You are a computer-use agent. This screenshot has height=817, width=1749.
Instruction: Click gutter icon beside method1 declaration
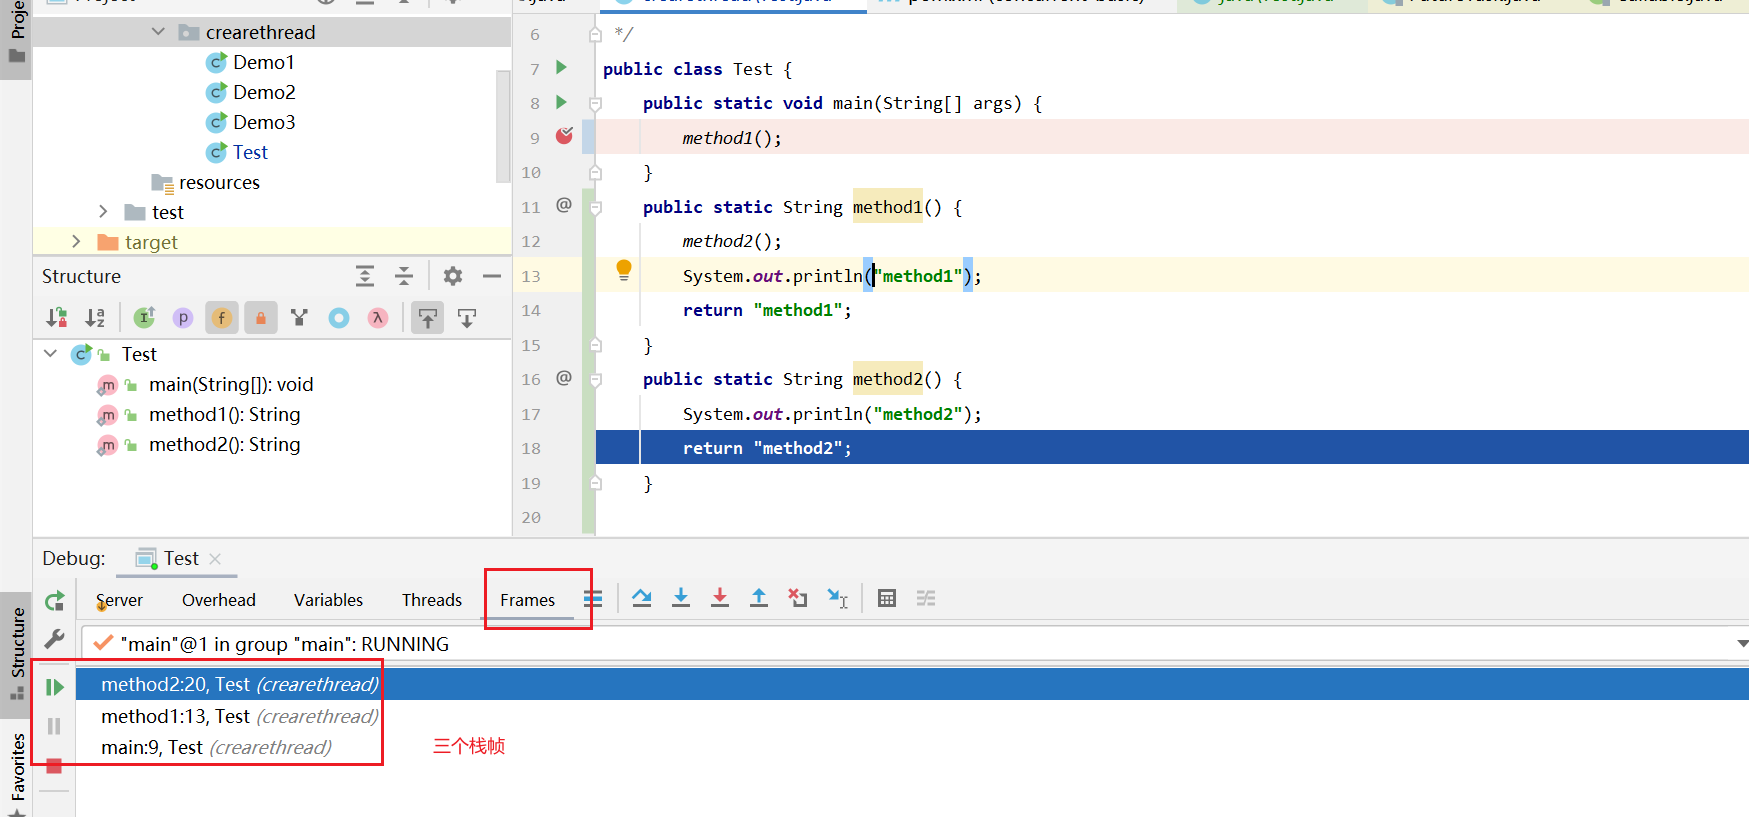[564, 205]
